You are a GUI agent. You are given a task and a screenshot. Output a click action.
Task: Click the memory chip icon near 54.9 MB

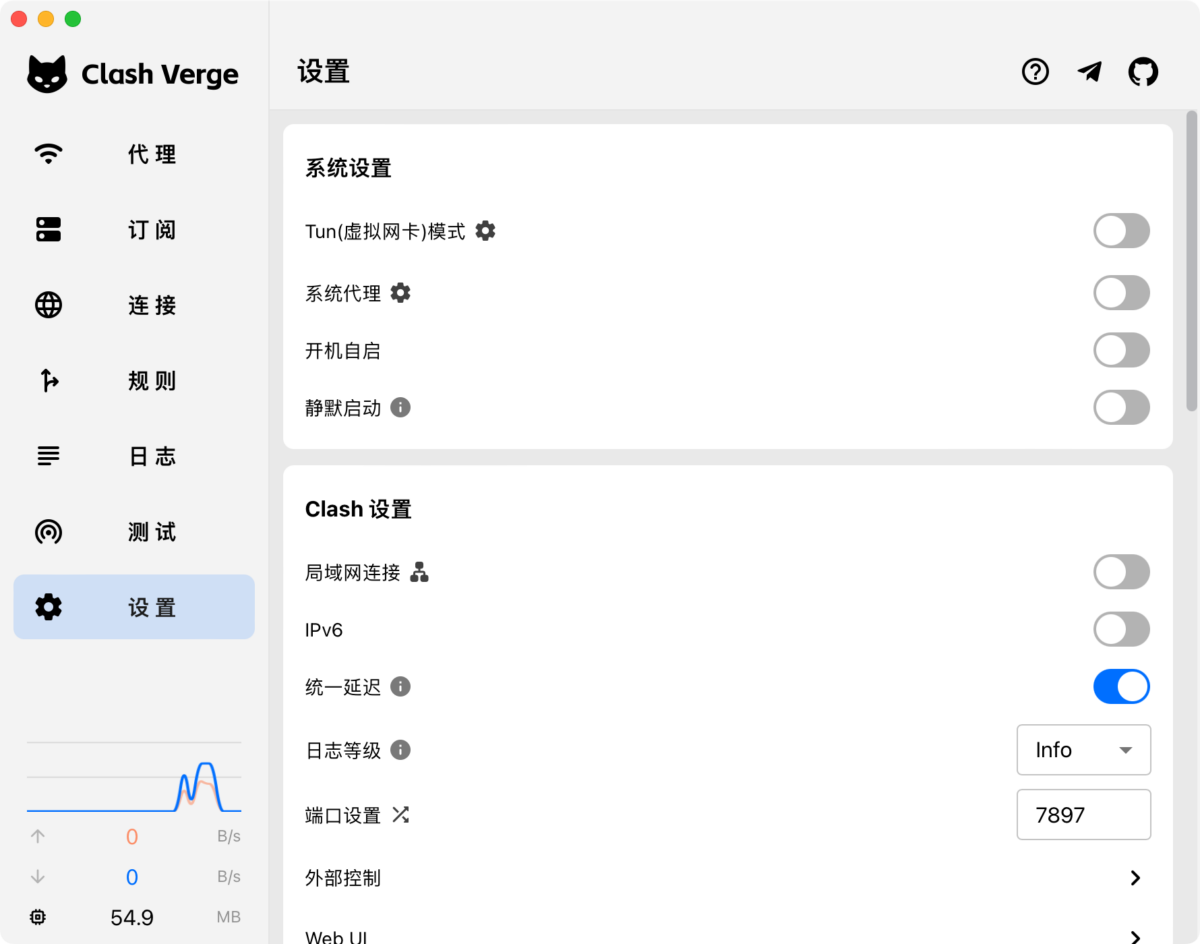[38, 917]
